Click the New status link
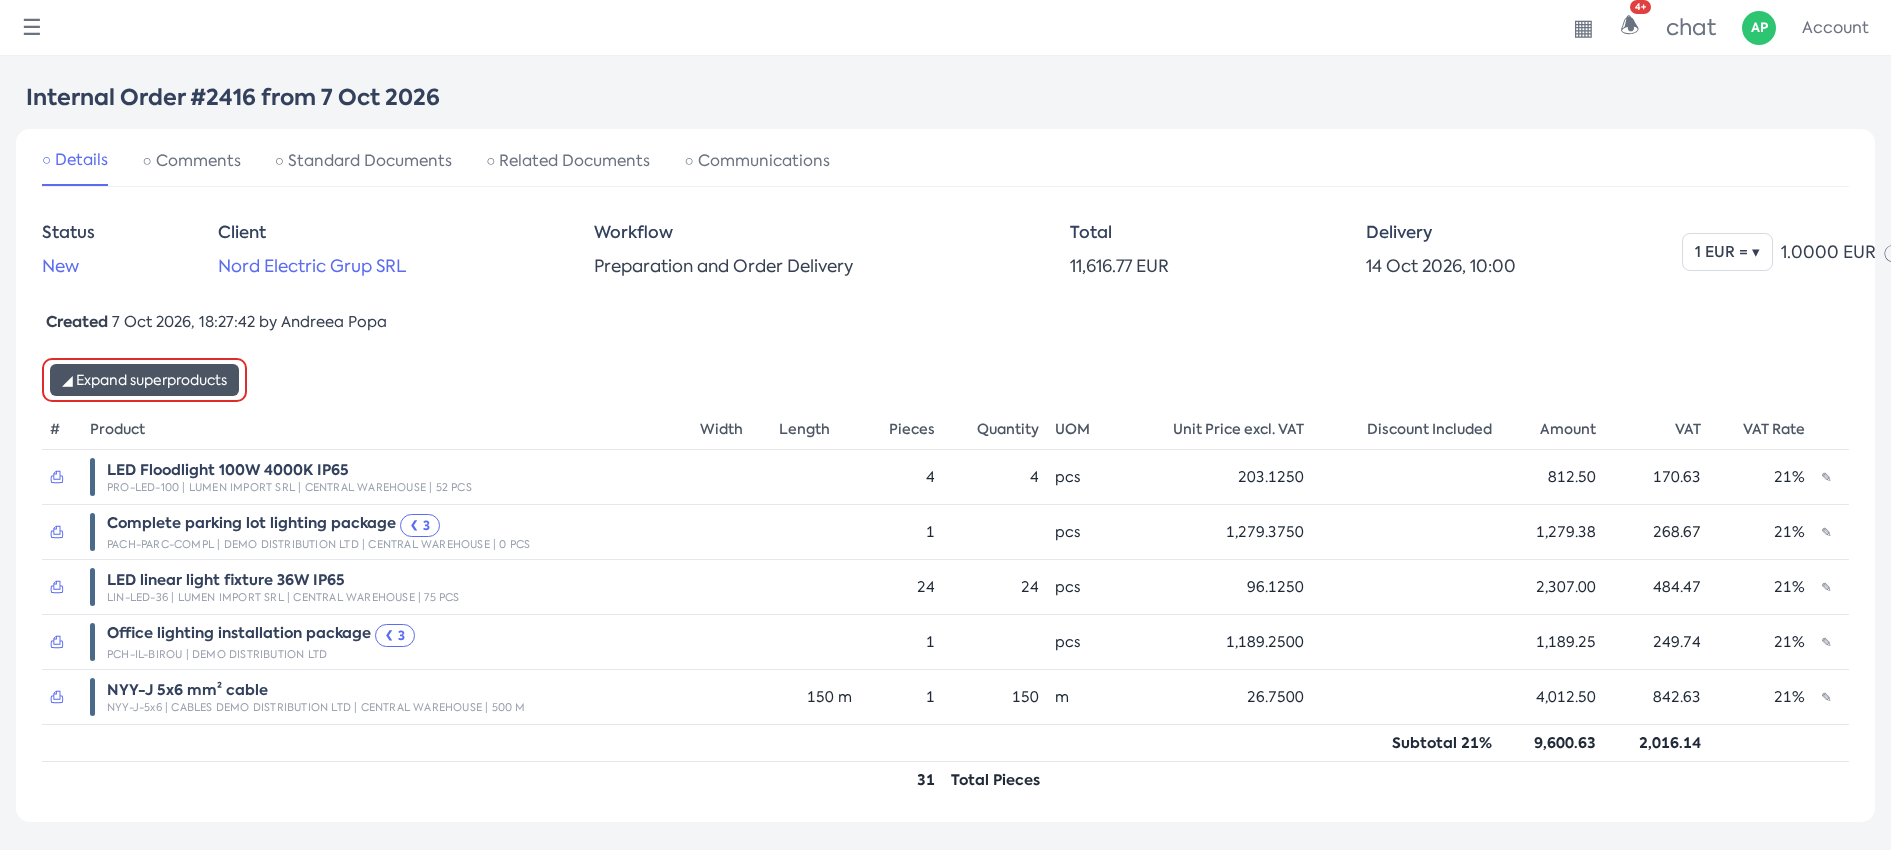1891x850 pixels. click(60, 266)
